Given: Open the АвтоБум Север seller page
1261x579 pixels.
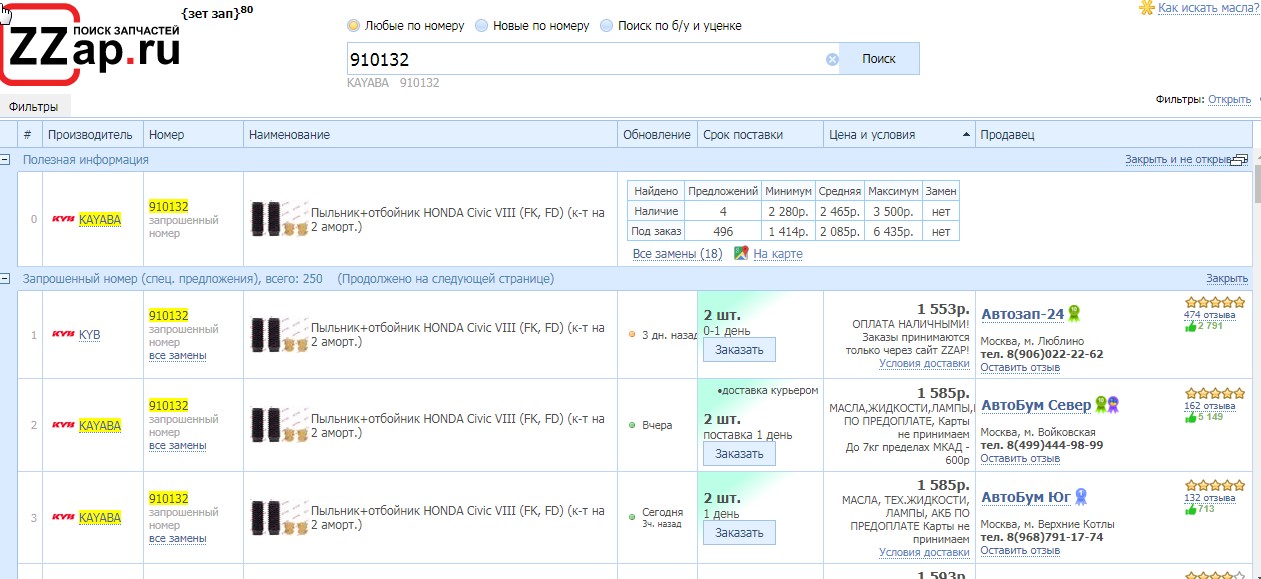Looking at the screenshot, I should 1036,405.
